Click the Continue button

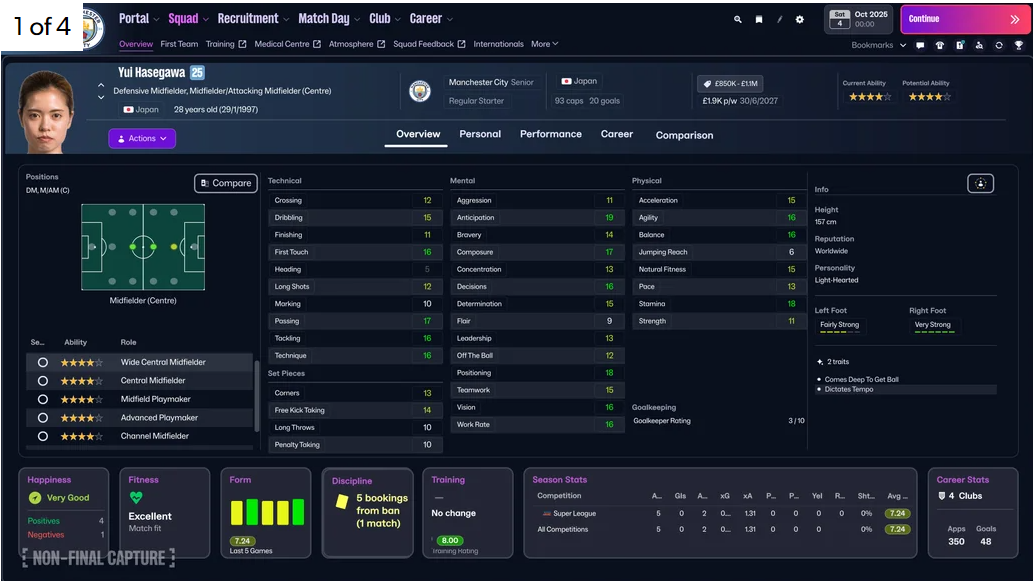pyautogui.click(x=963, y=19)
